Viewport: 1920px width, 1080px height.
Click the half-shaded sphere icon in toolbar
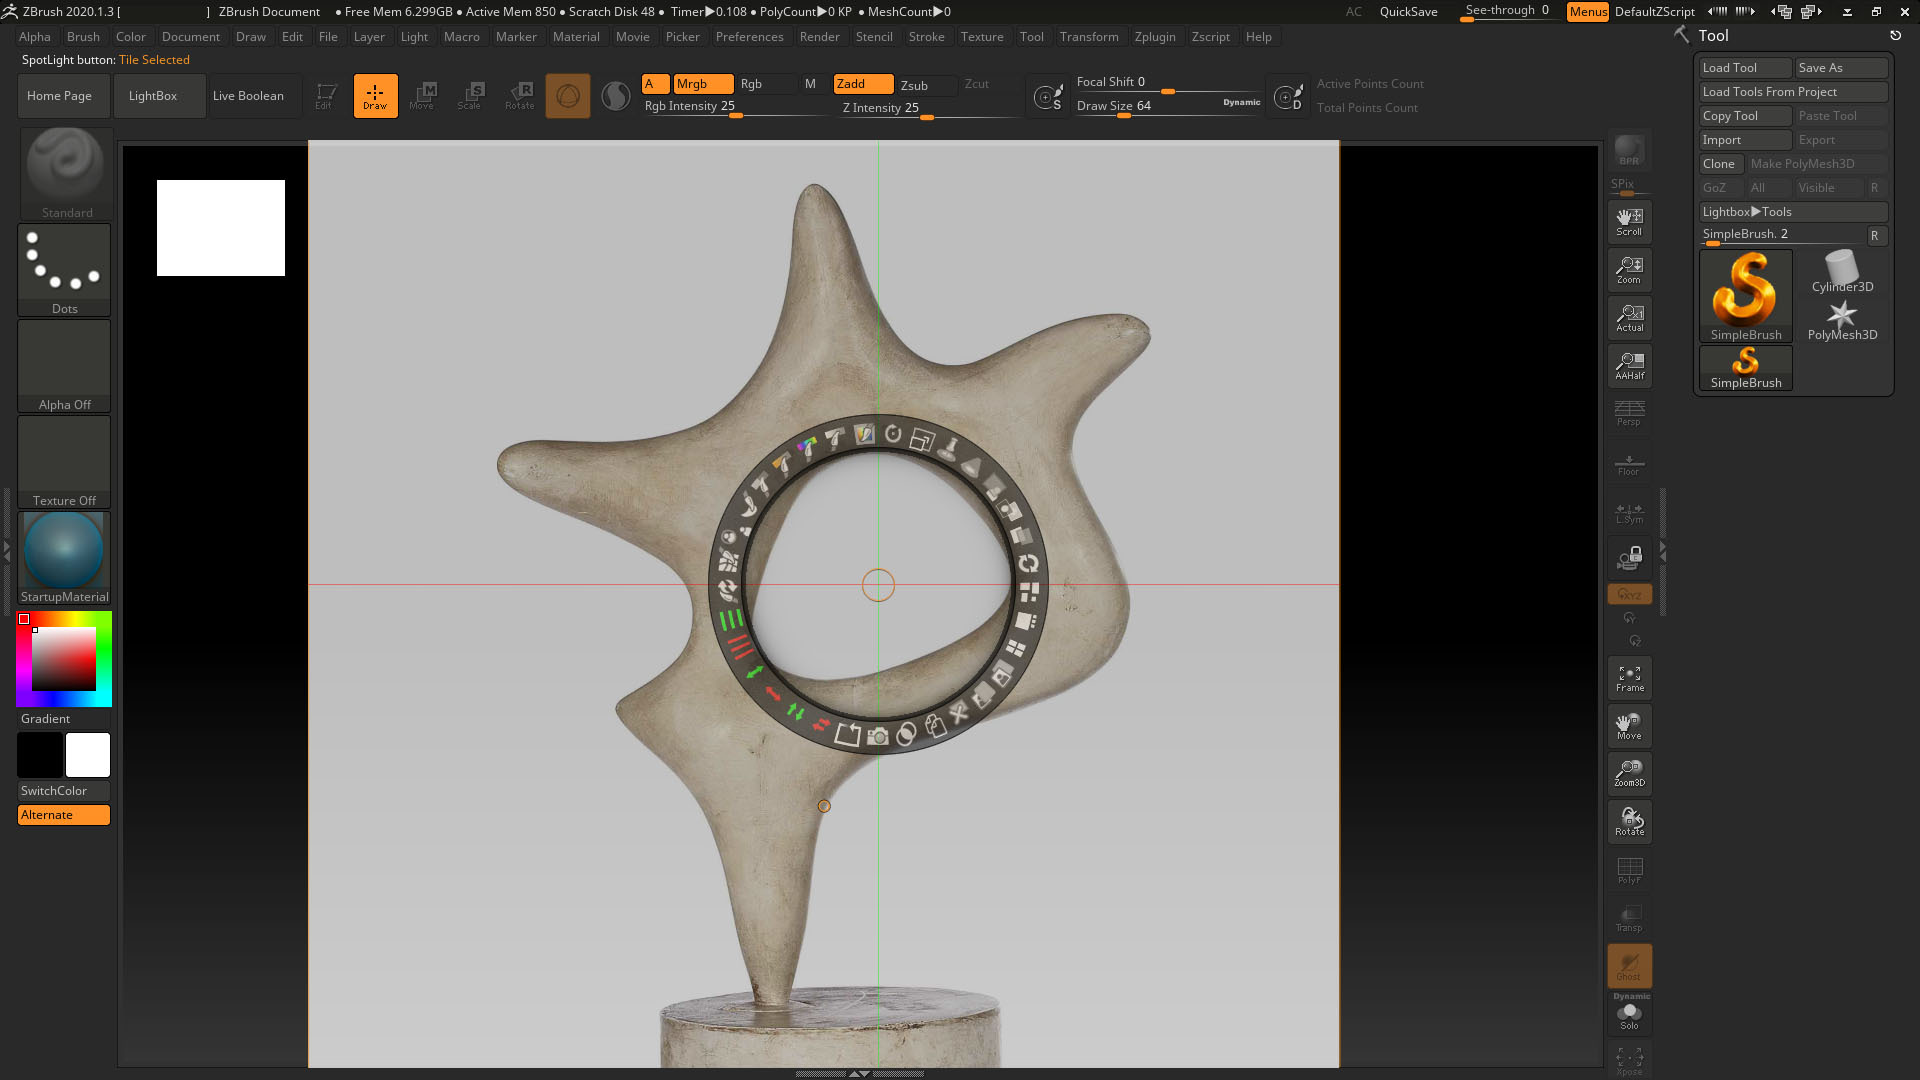click(616, 96)
